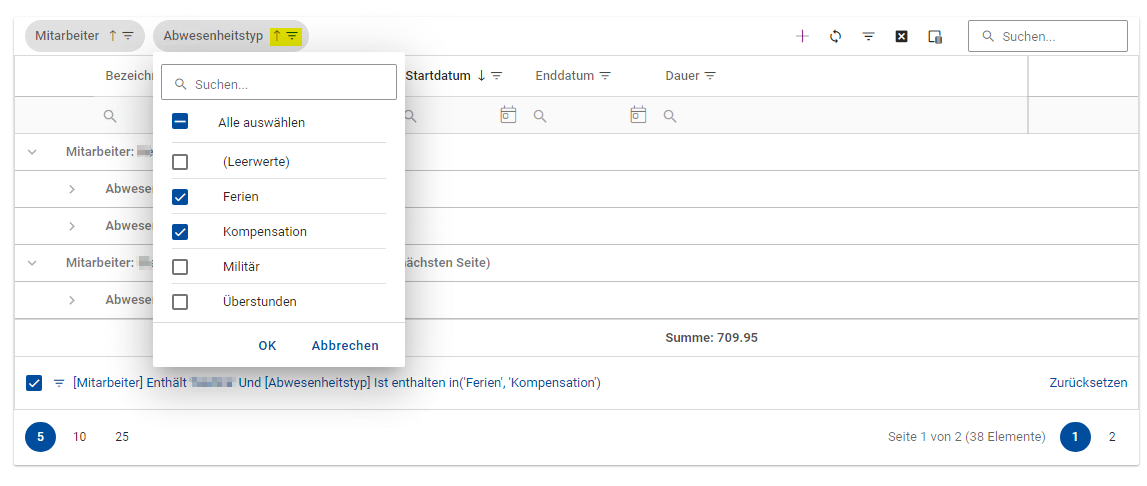Toggle the Alle auswählen checkbox

180,122
